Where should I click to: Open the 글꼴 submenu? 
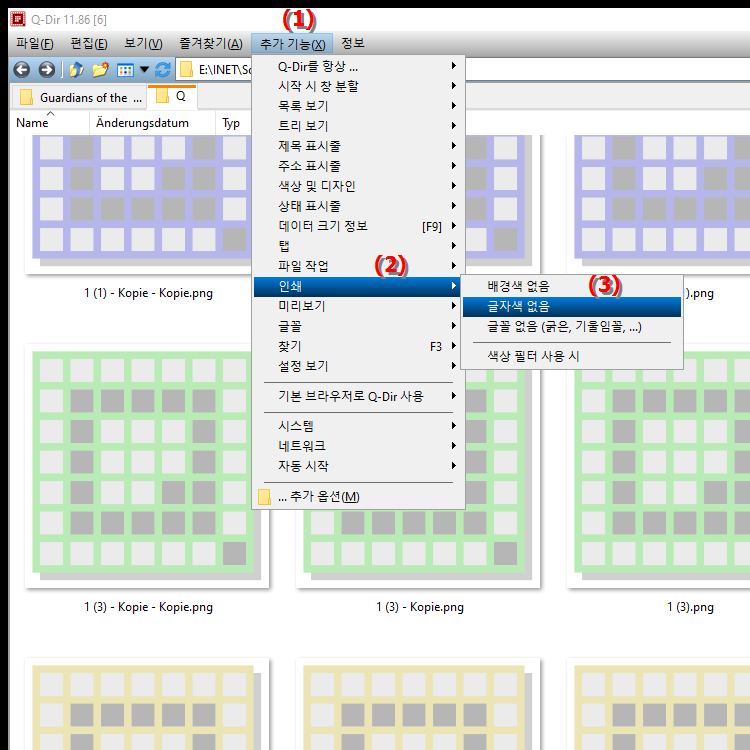point(358,326)
